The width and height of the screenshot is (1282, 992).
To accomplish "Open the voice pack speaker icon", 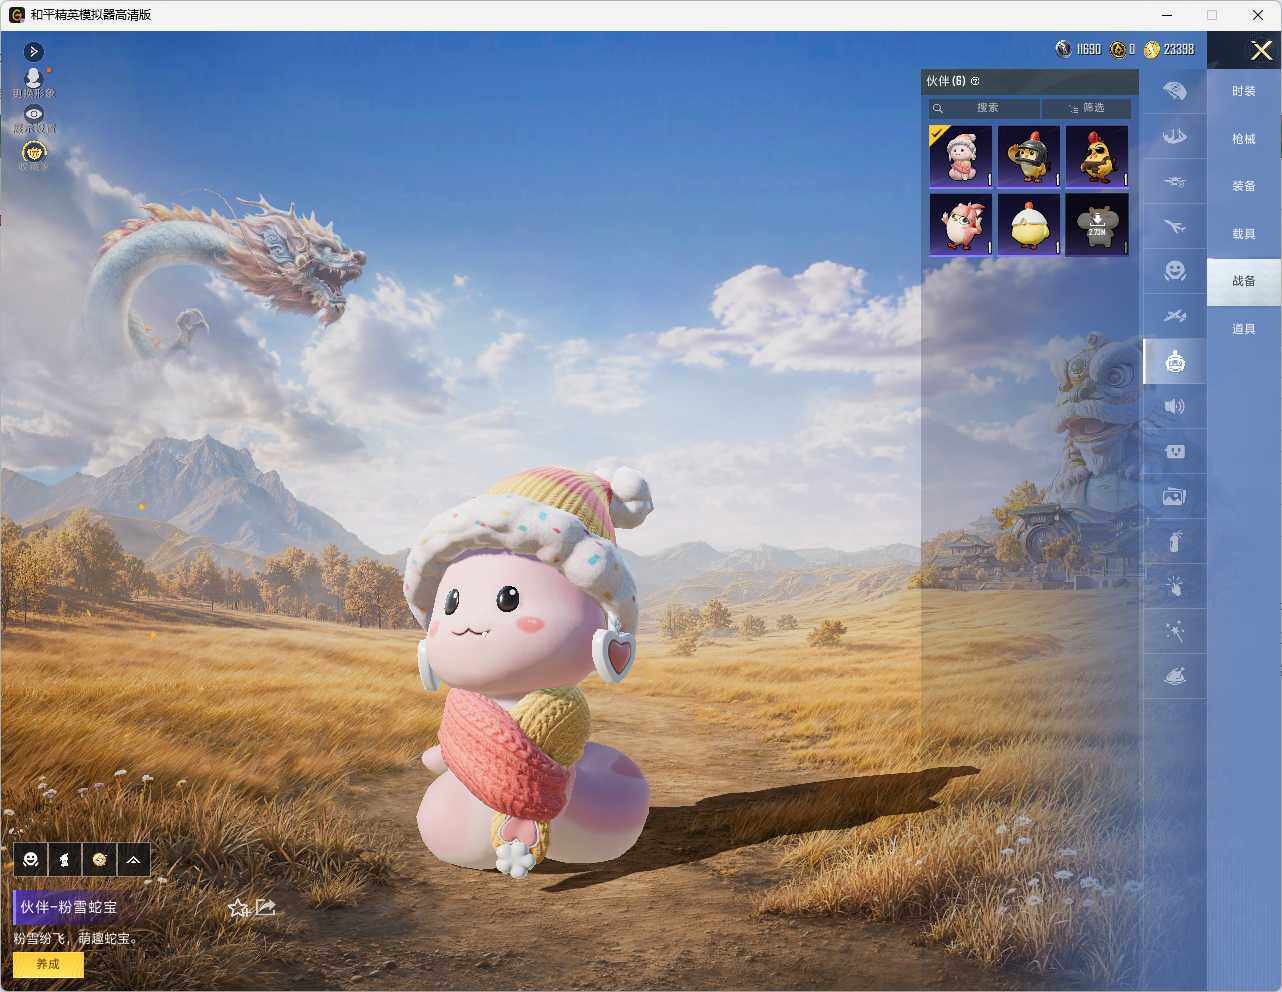I will pyautogui.click(x=1175, y=406).
